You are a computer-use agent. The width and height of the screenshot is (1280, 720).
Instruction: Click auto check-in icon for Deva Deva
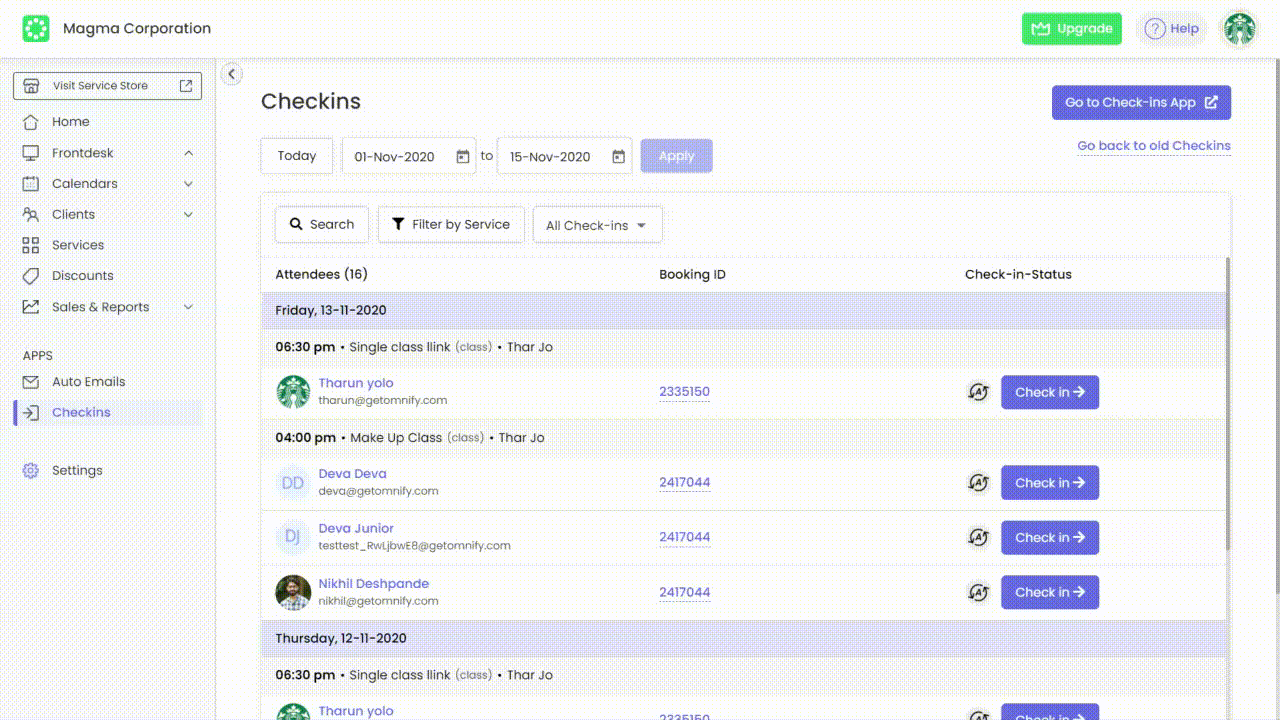coord(978,483)
